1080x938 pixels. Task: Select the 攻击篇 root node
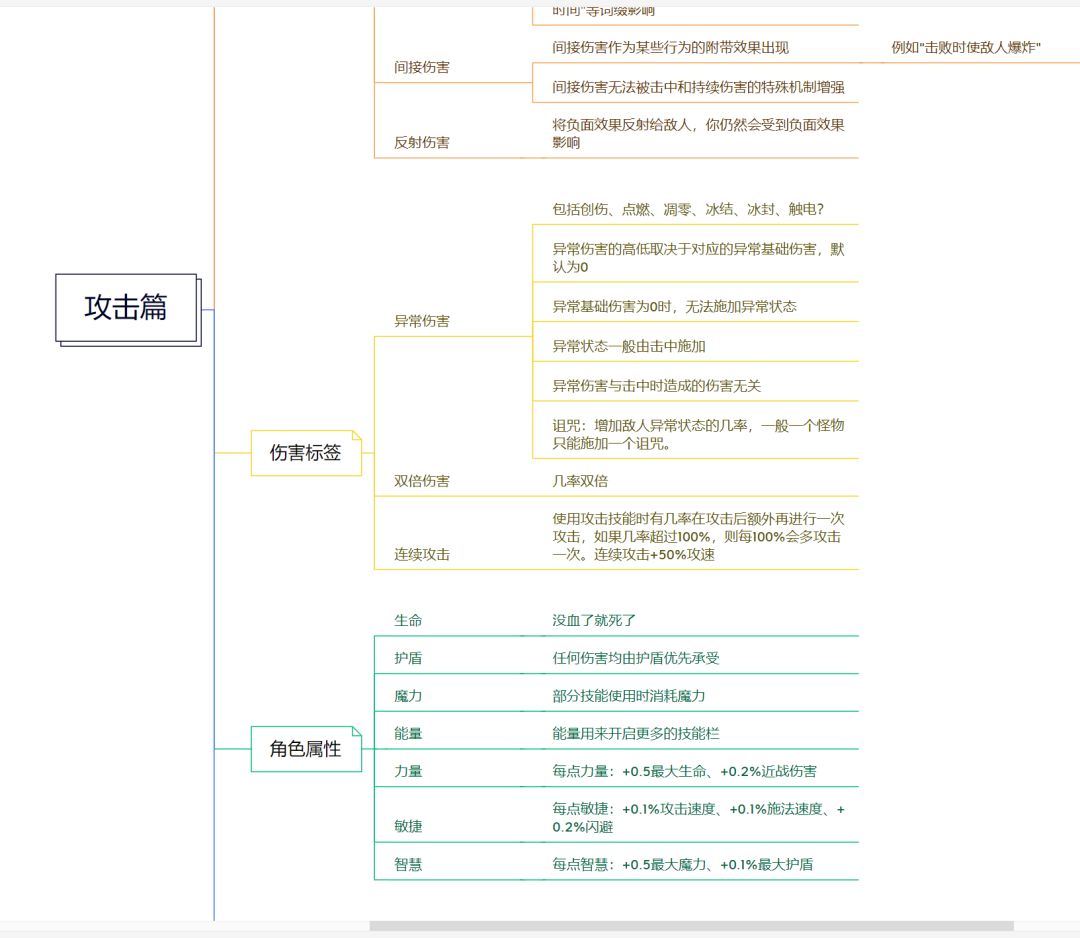pyautogui.click(x=126, y=308)
